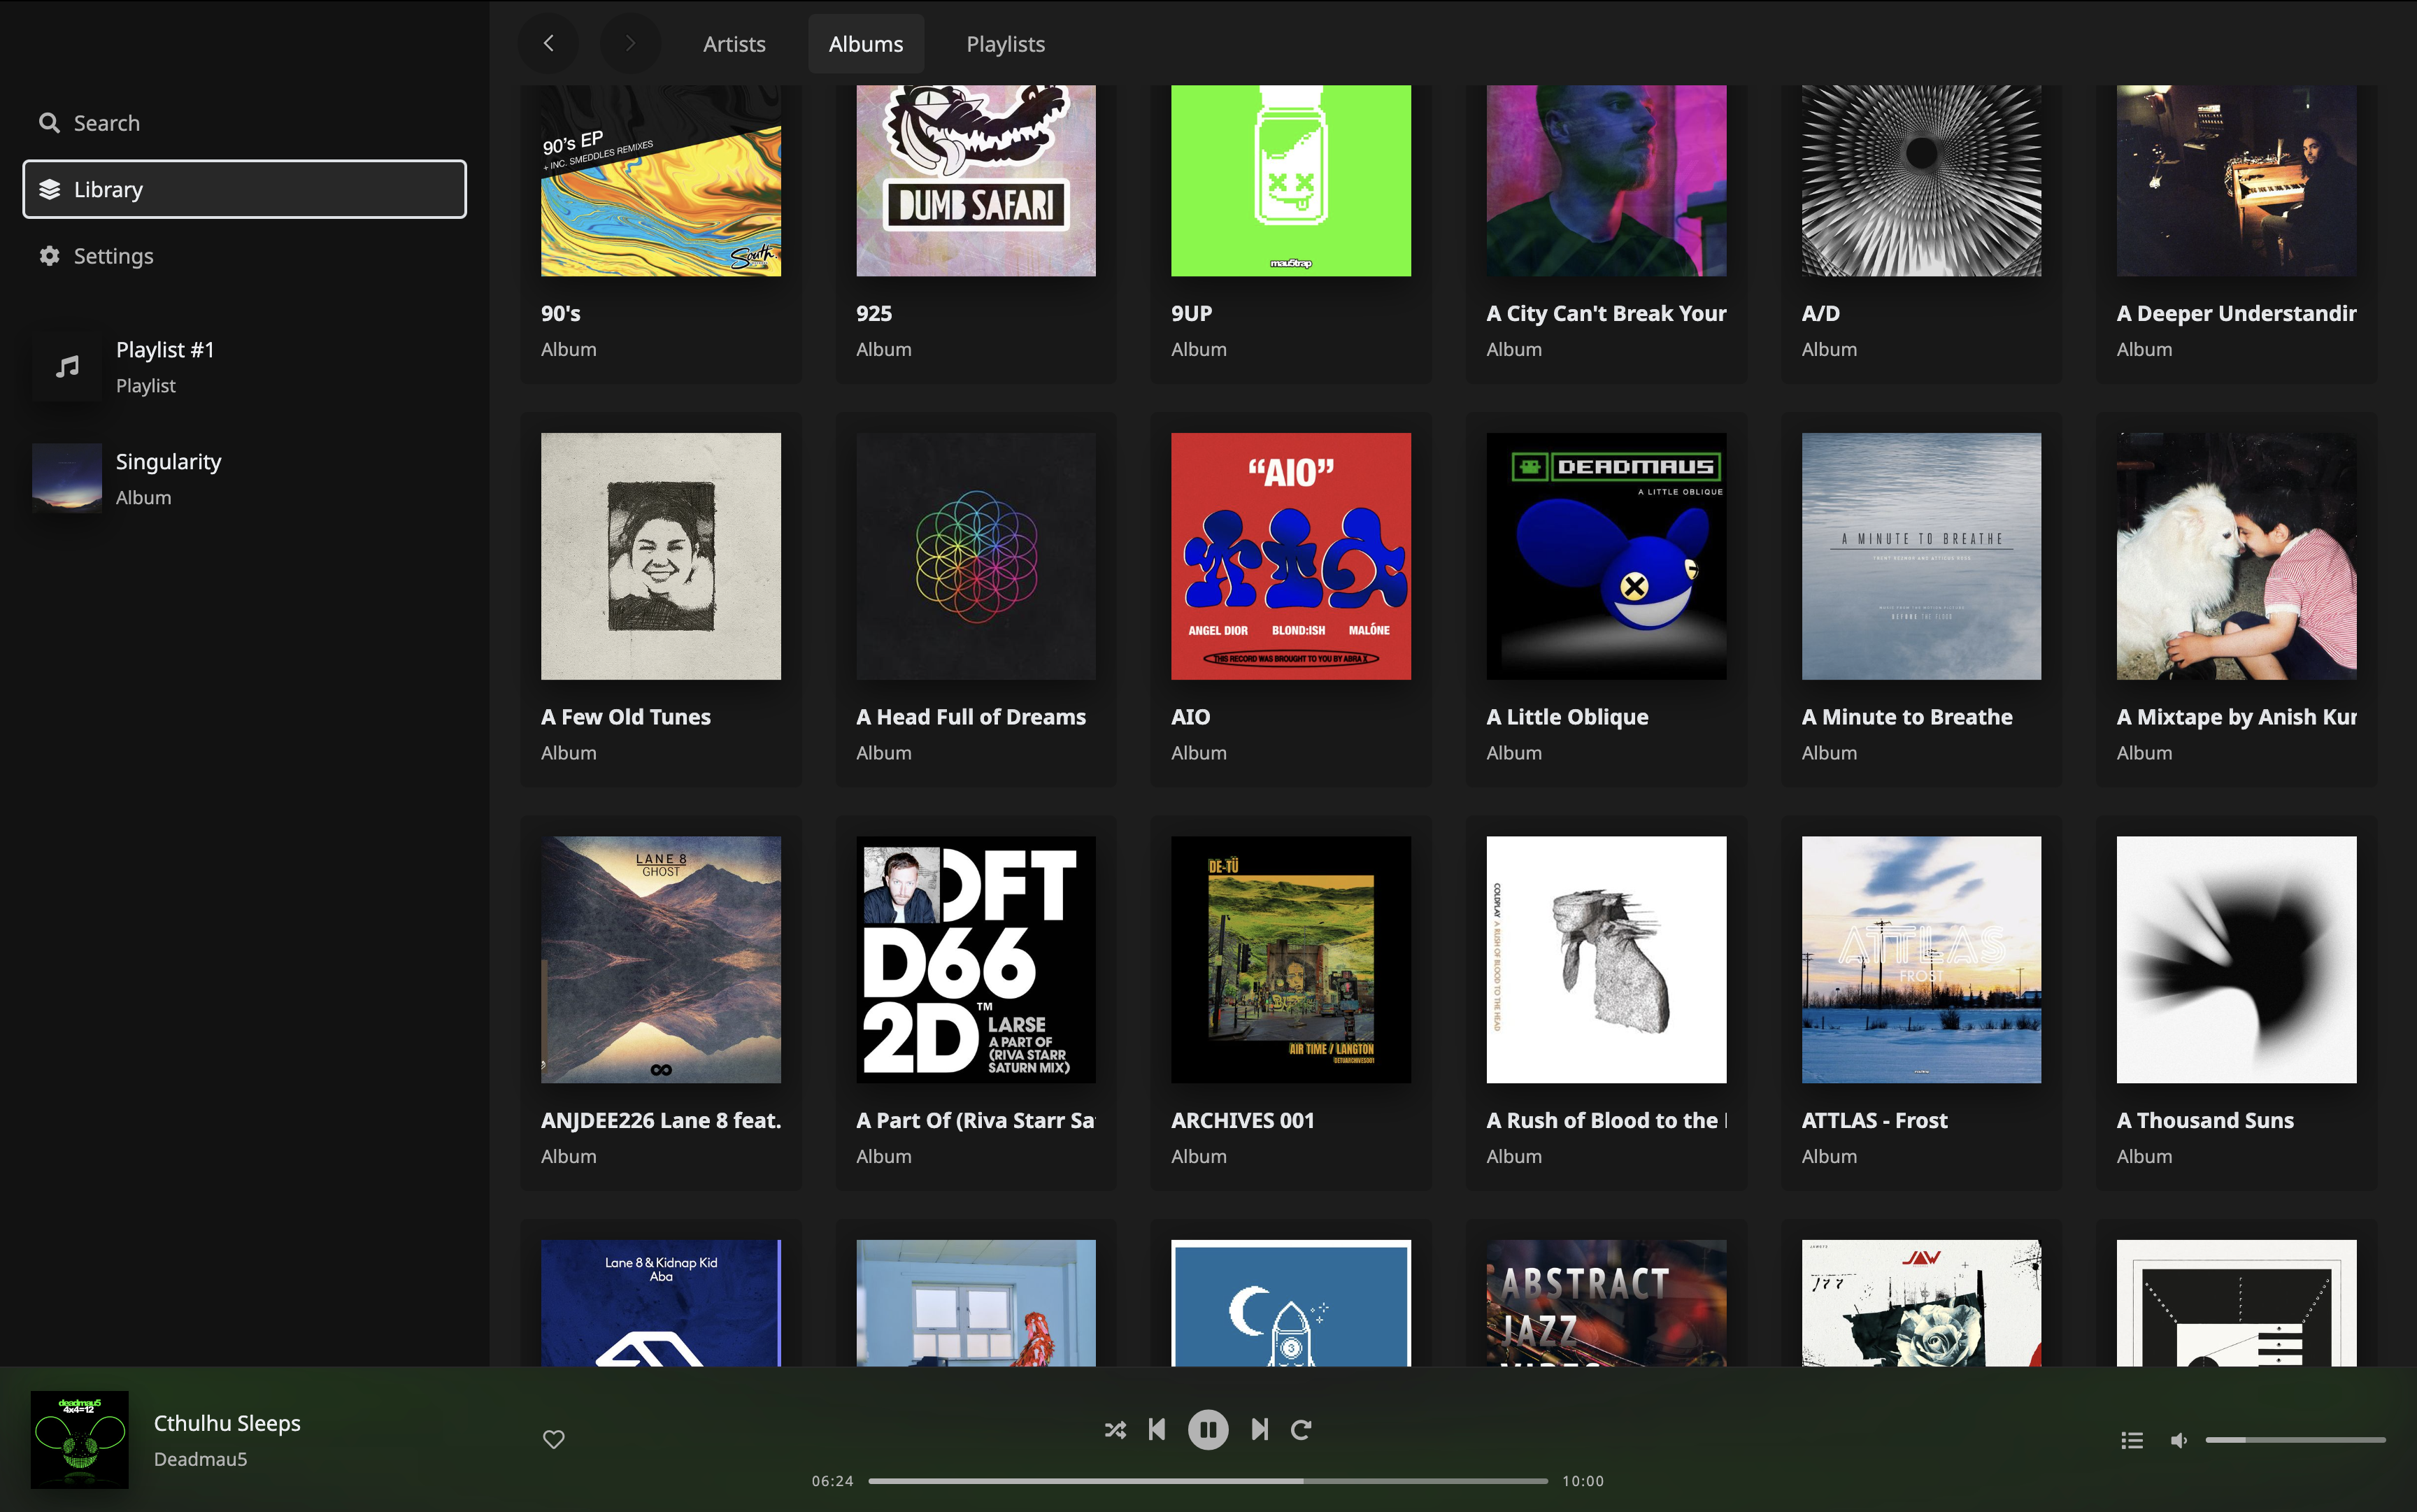Image resolution: width=2417 pixels, height=1512 pixels.
Task: Click the "AIO" album title text
Action: (1190, 717)
